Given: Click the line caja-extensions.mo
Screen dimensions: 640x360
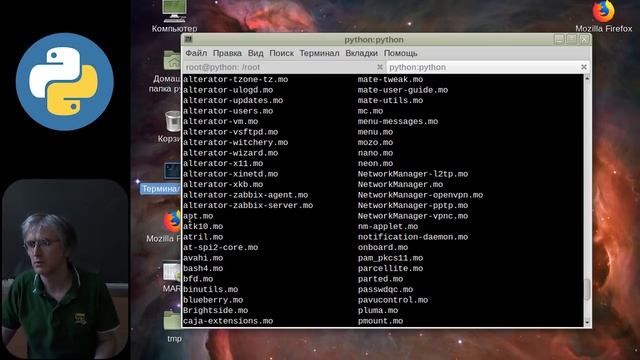Looking at the screenshot, I should (x=228, y=321).
